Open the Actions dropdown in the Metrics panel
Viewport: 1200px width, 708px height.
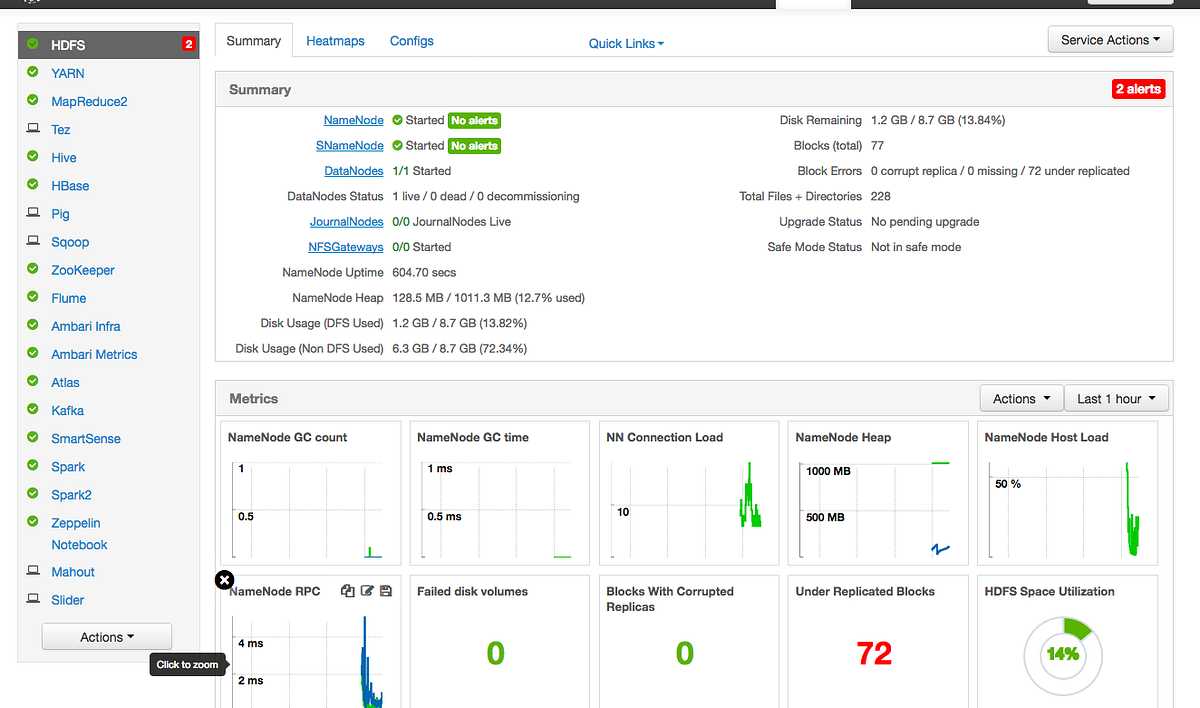pyautogui.click(x=1021, y=398)
